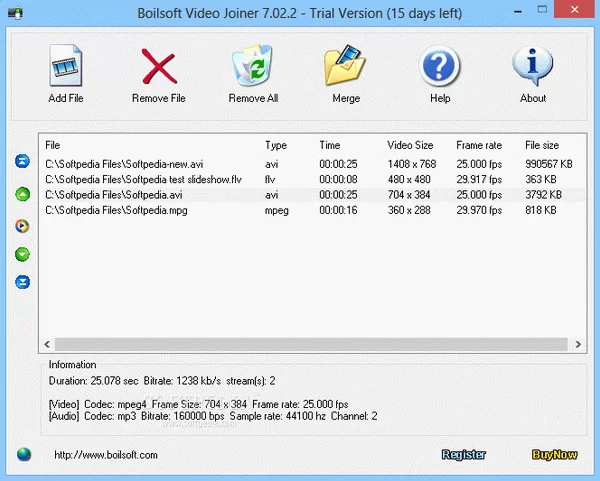600x481 pixels.
Task: Select the Softpedia test slideshow.flv row
Action: 312,179
